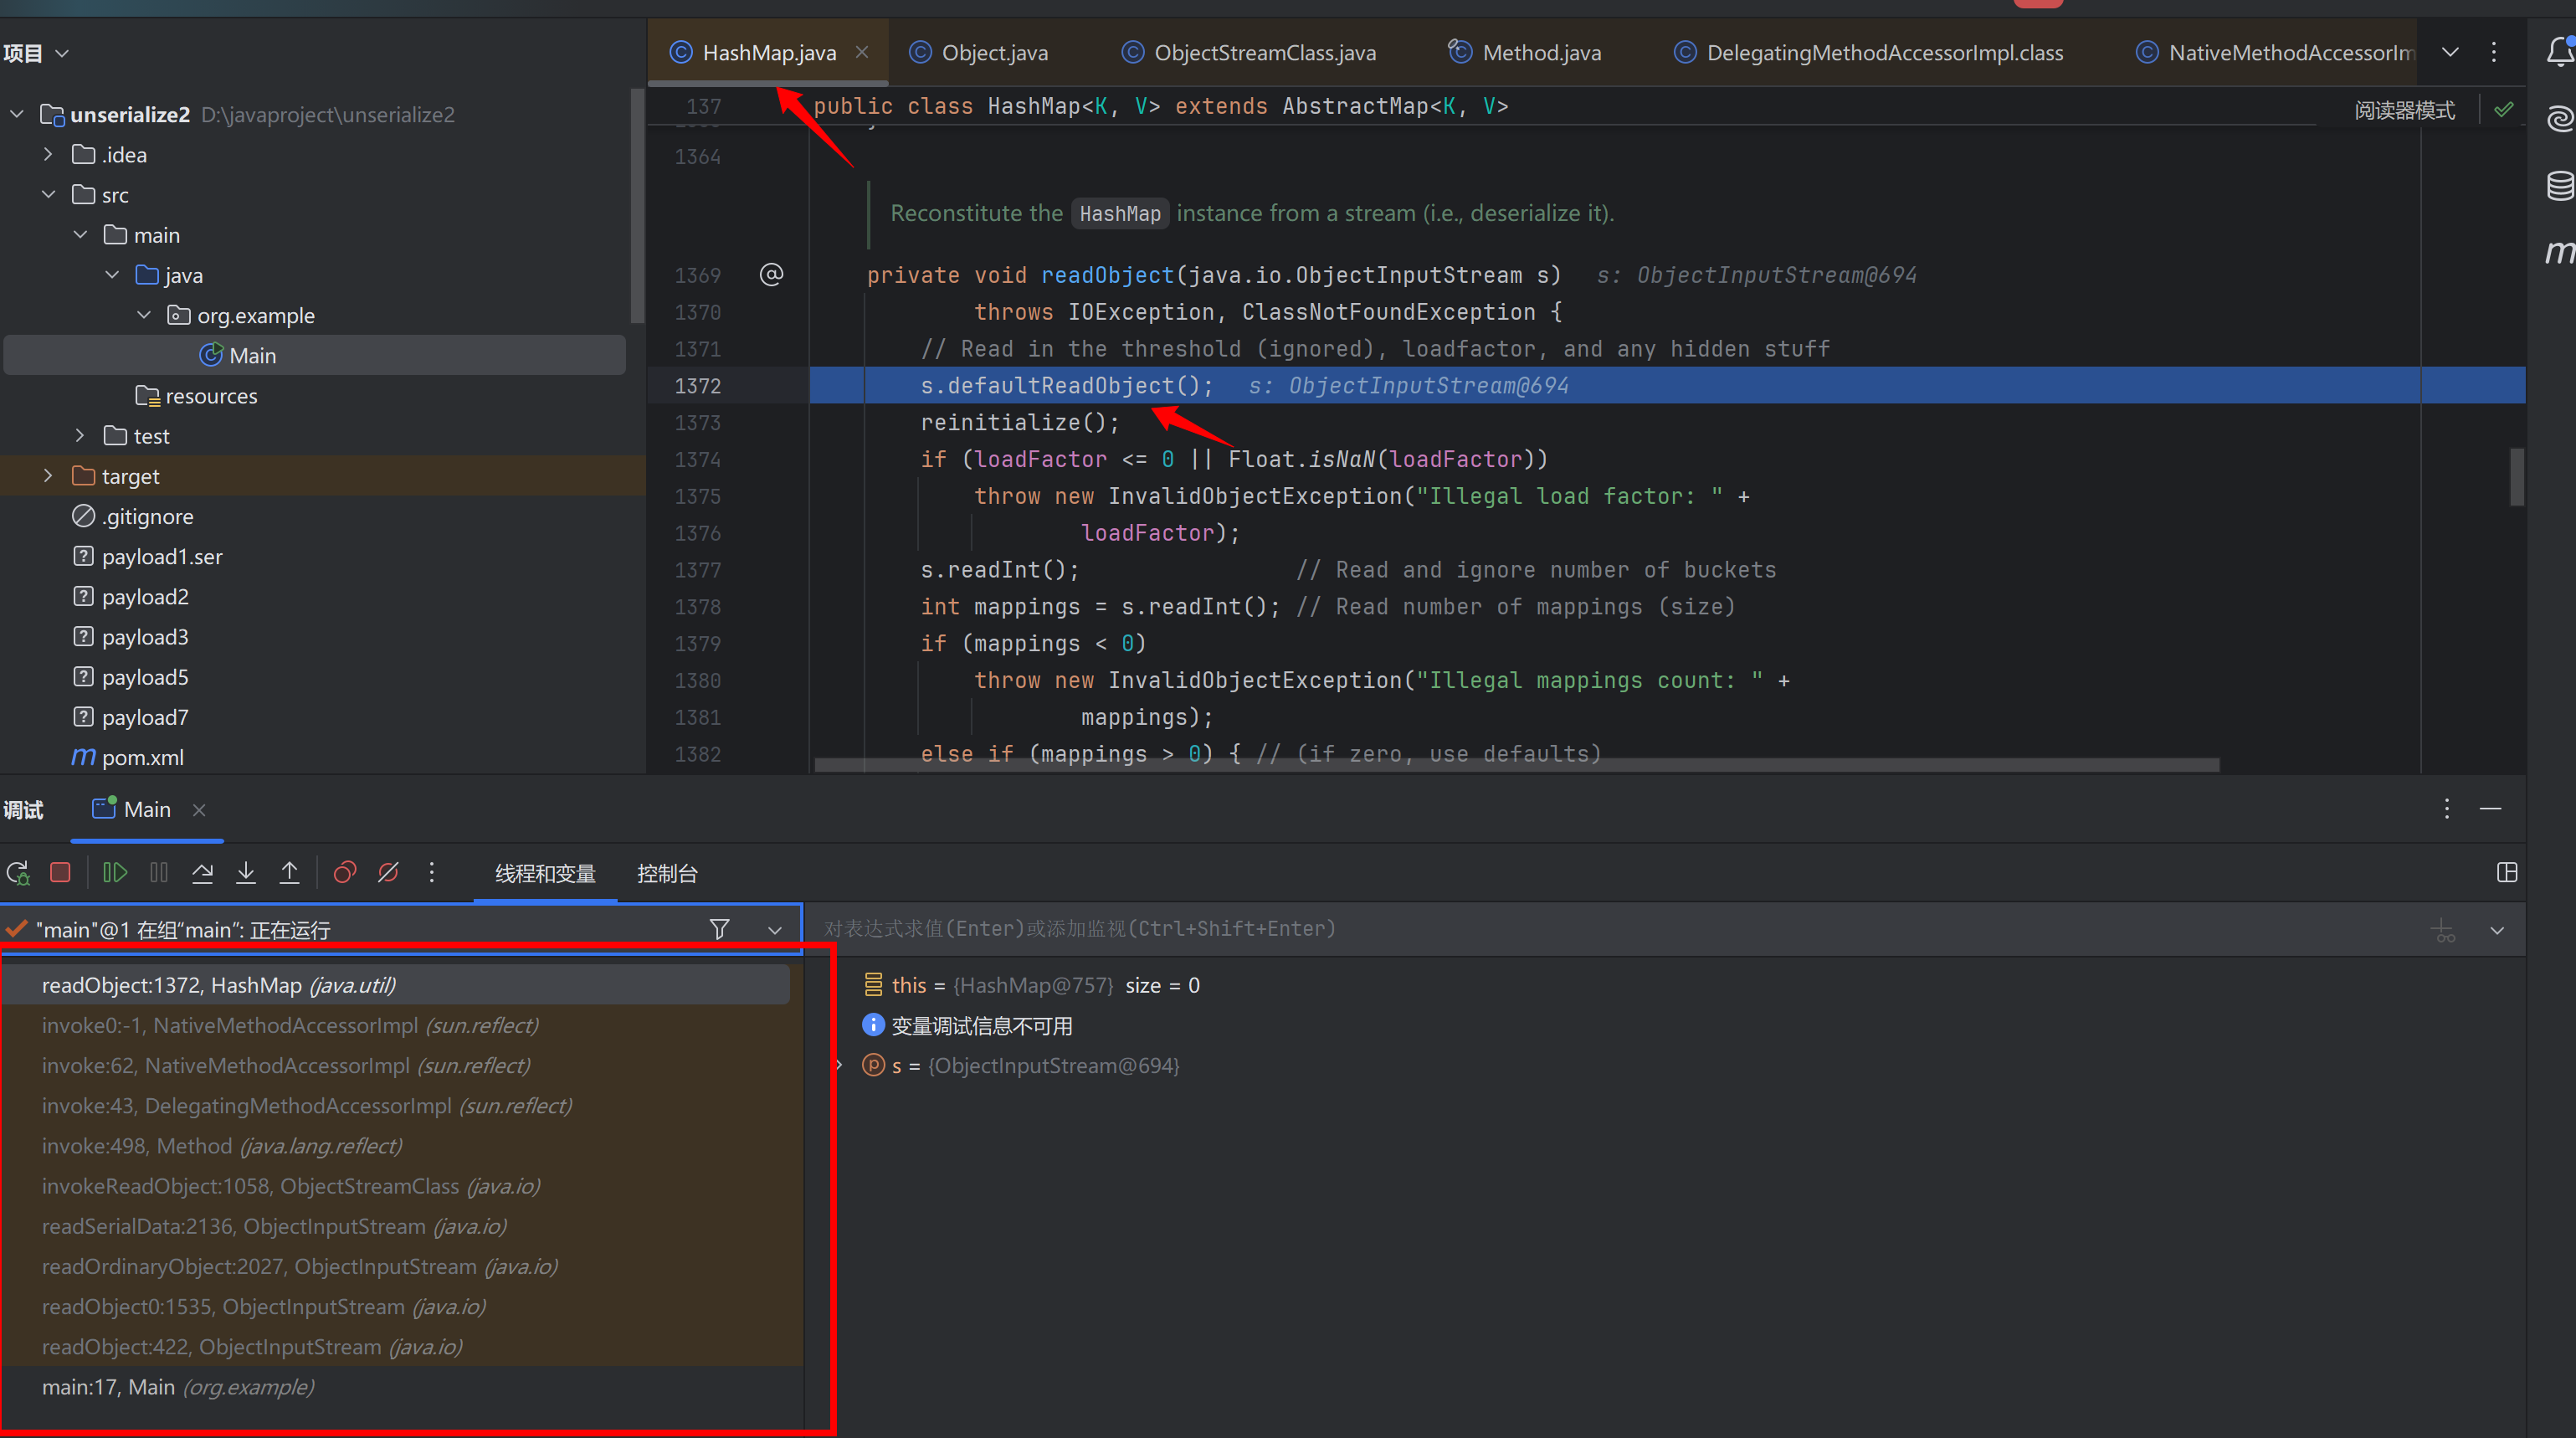Click the Rerun debug icon
The image size is (2576, 1438).
click(18, 873)
